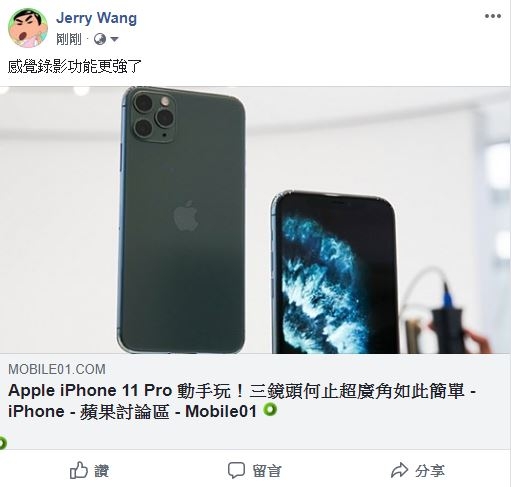Click the green circle icon at bottom-left edge
Viewport: 511px width, 487px height.
3,443
